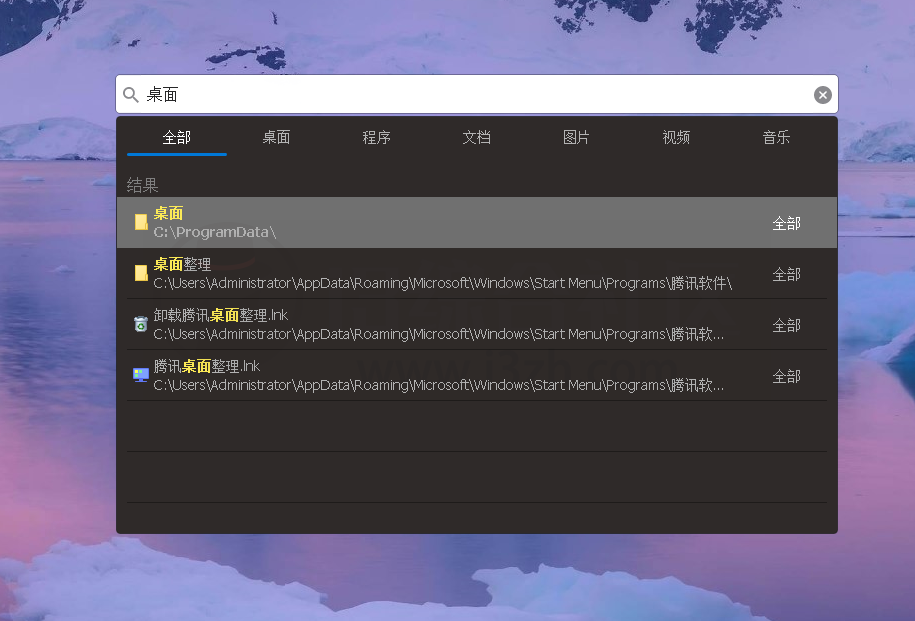Click the magnifier search icon
This screenshot has height=621, width=915.
pyautogui.click(x=131, y=95)
